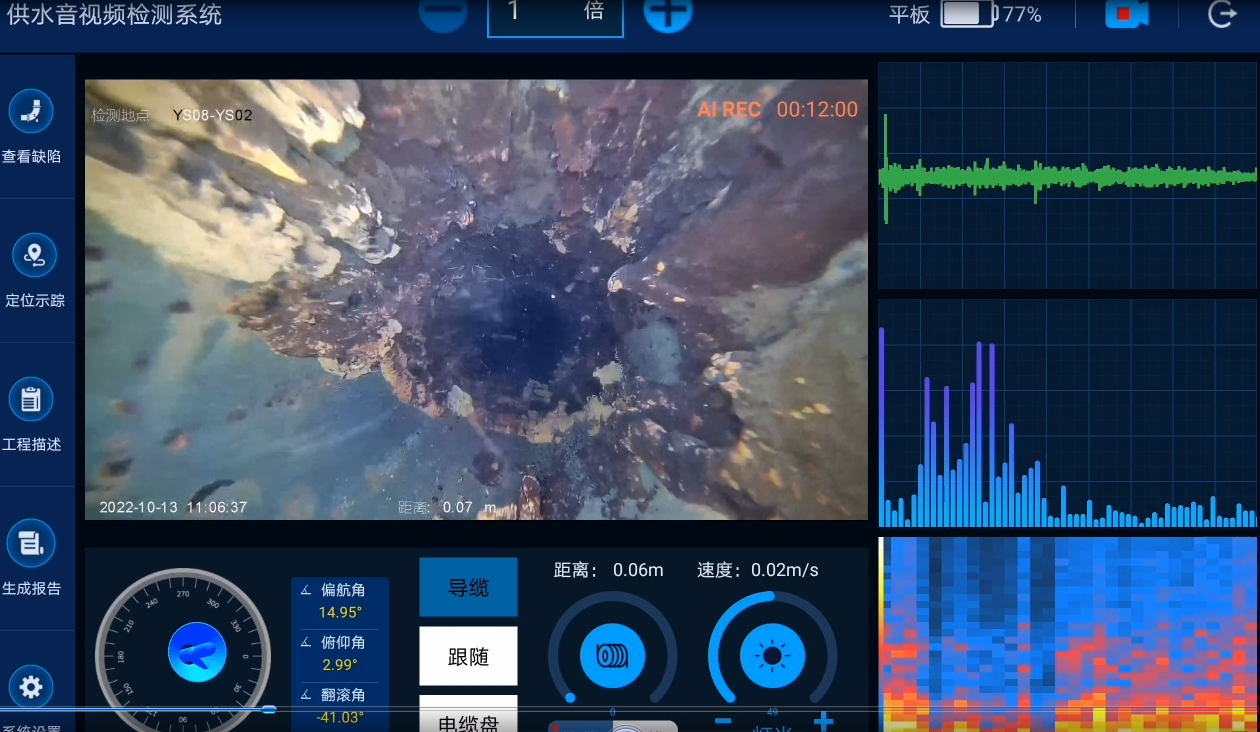Image resolution: width=1260 pixels, height=732 pixels.
Task: Click the pipe inspection video feed
Action: point(476,300)
